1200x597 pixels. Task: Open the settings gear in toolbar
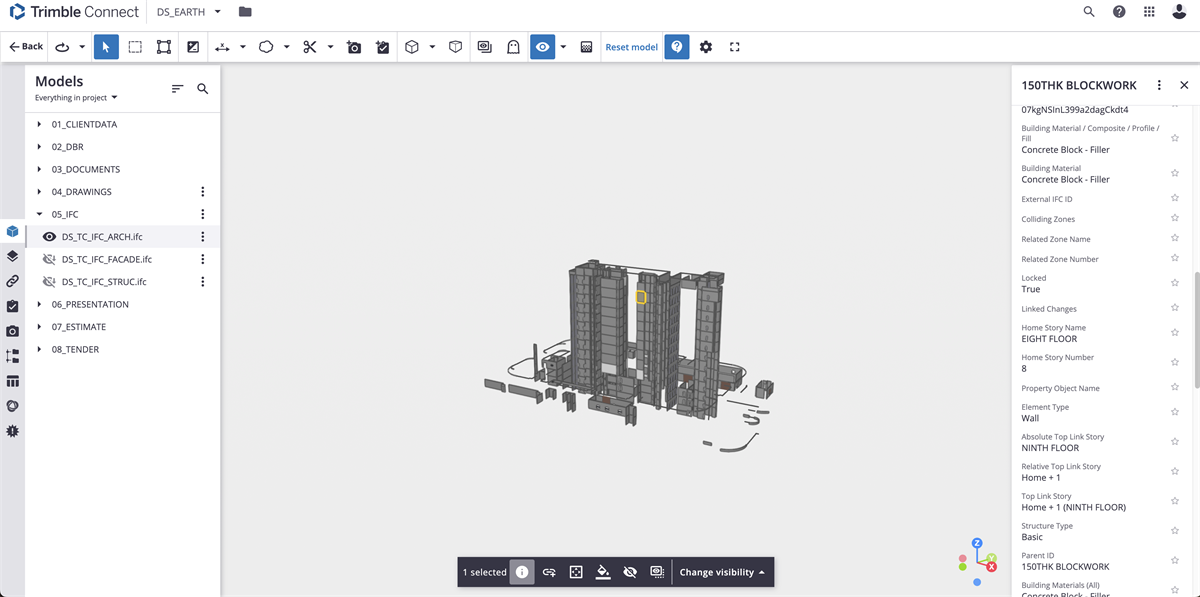tap(706, 47)
